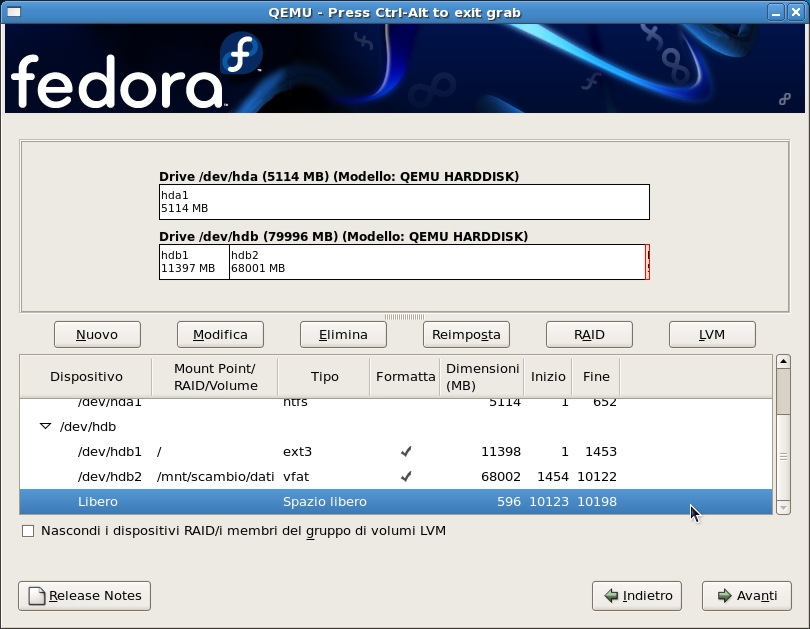Screen dimensions: 810x629
Task: Collapse the /dev/hdb tree node
Action: coord(45,427)
